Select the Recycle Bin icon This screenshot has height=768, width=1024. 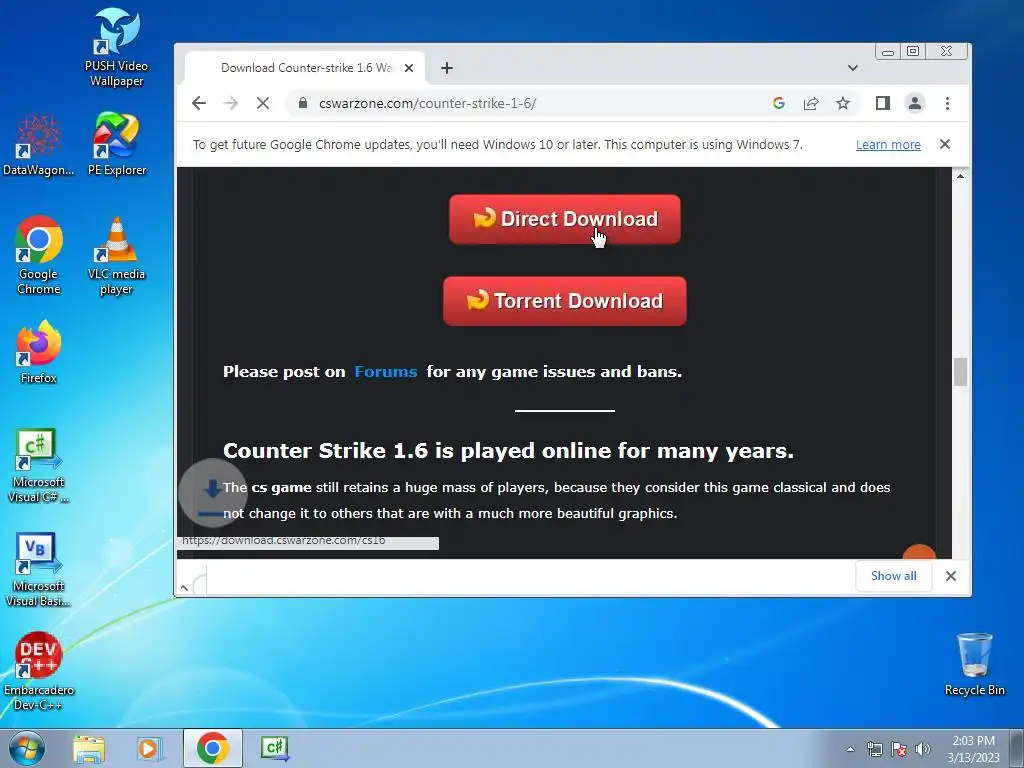tap(974, 664)
